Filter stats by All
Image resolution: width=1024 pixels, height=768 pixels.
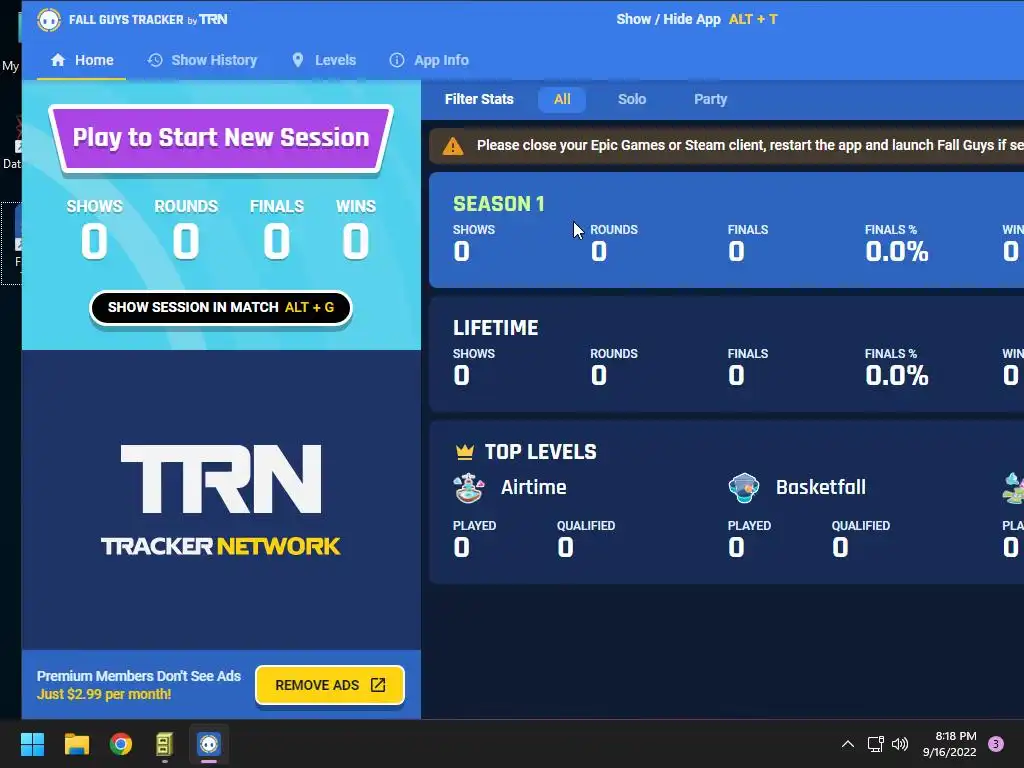562,99
